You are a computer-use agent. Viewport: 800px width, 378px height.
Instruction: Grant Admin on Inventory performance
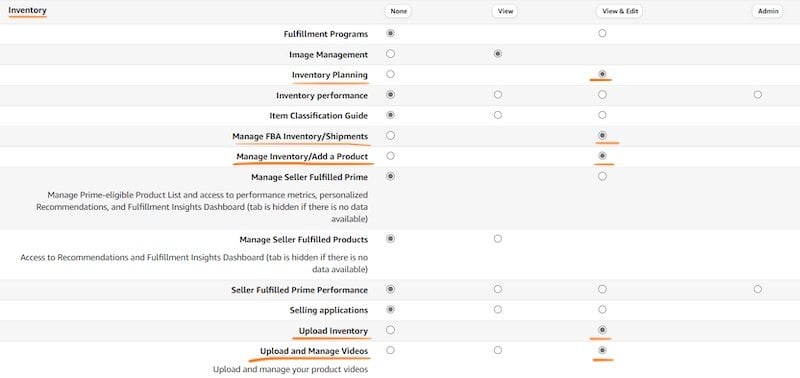point(758,94)
